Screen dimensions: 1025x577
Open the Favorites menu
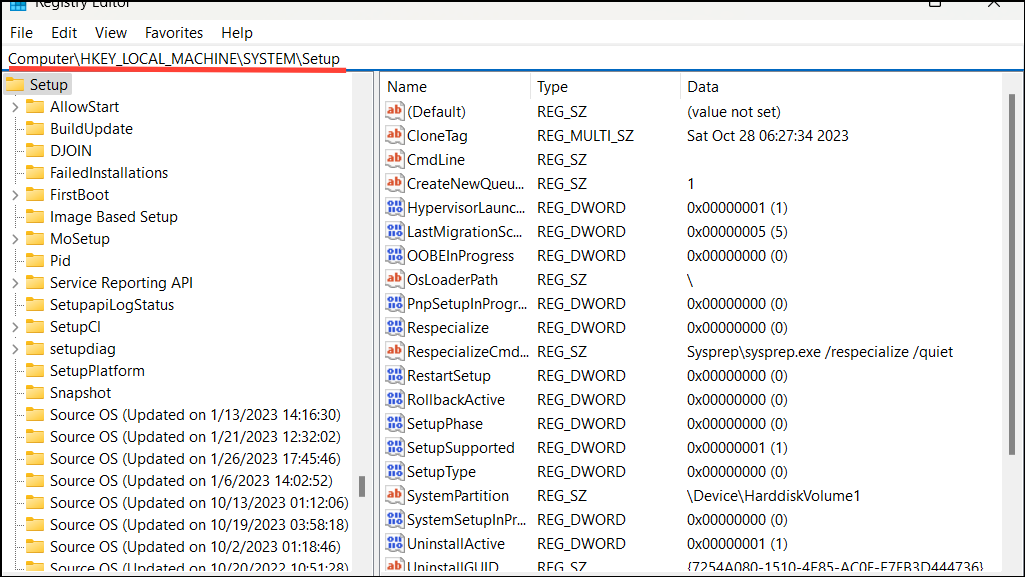[x=174, y=33]
